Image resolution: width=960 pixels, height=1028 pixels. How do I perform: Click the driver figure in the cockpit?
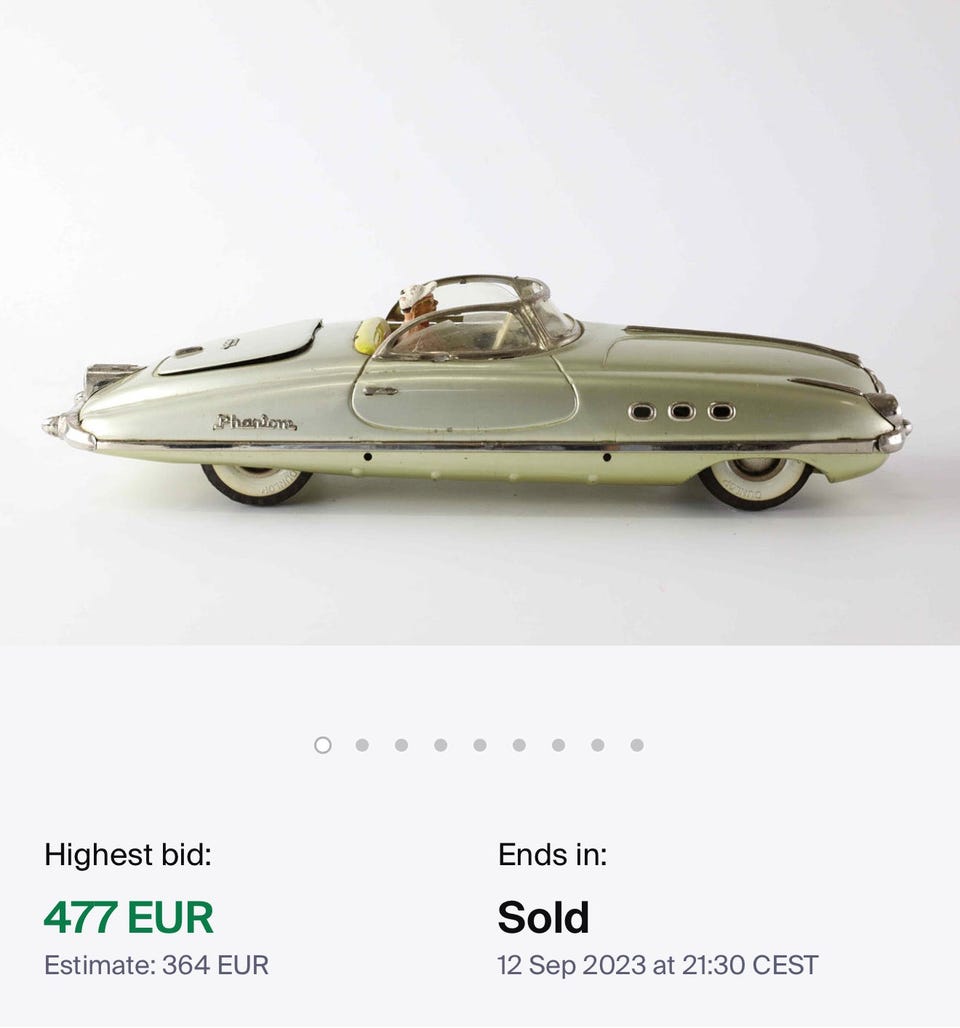(418, 307)
